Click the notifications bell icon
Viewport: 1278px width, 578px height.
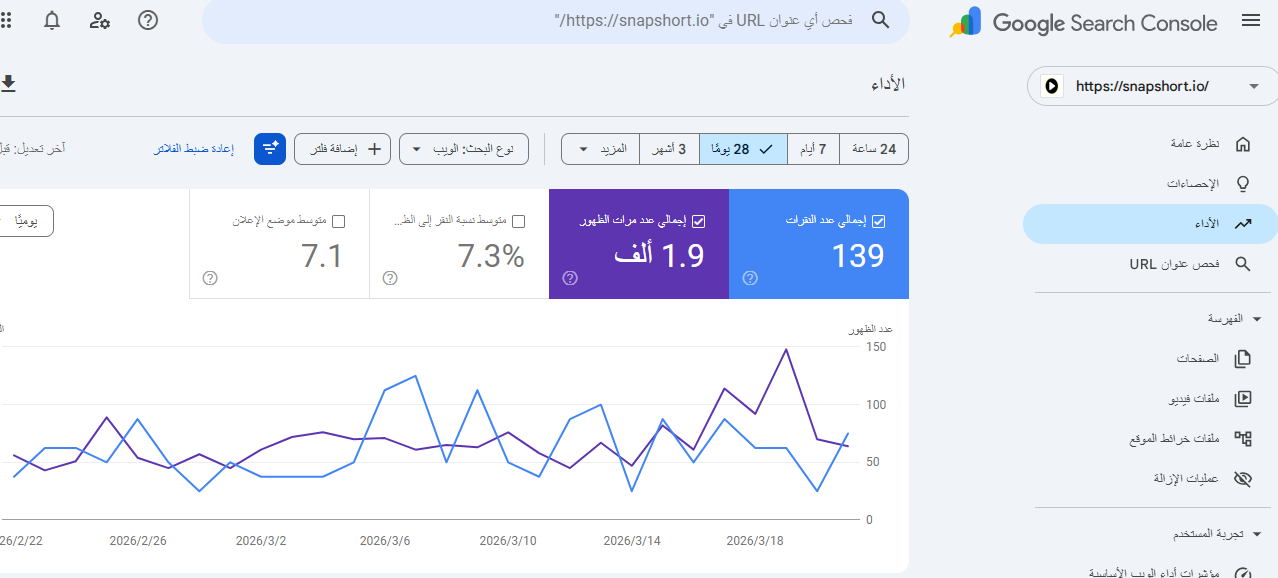pyautogui.click(x=52, y=20)
